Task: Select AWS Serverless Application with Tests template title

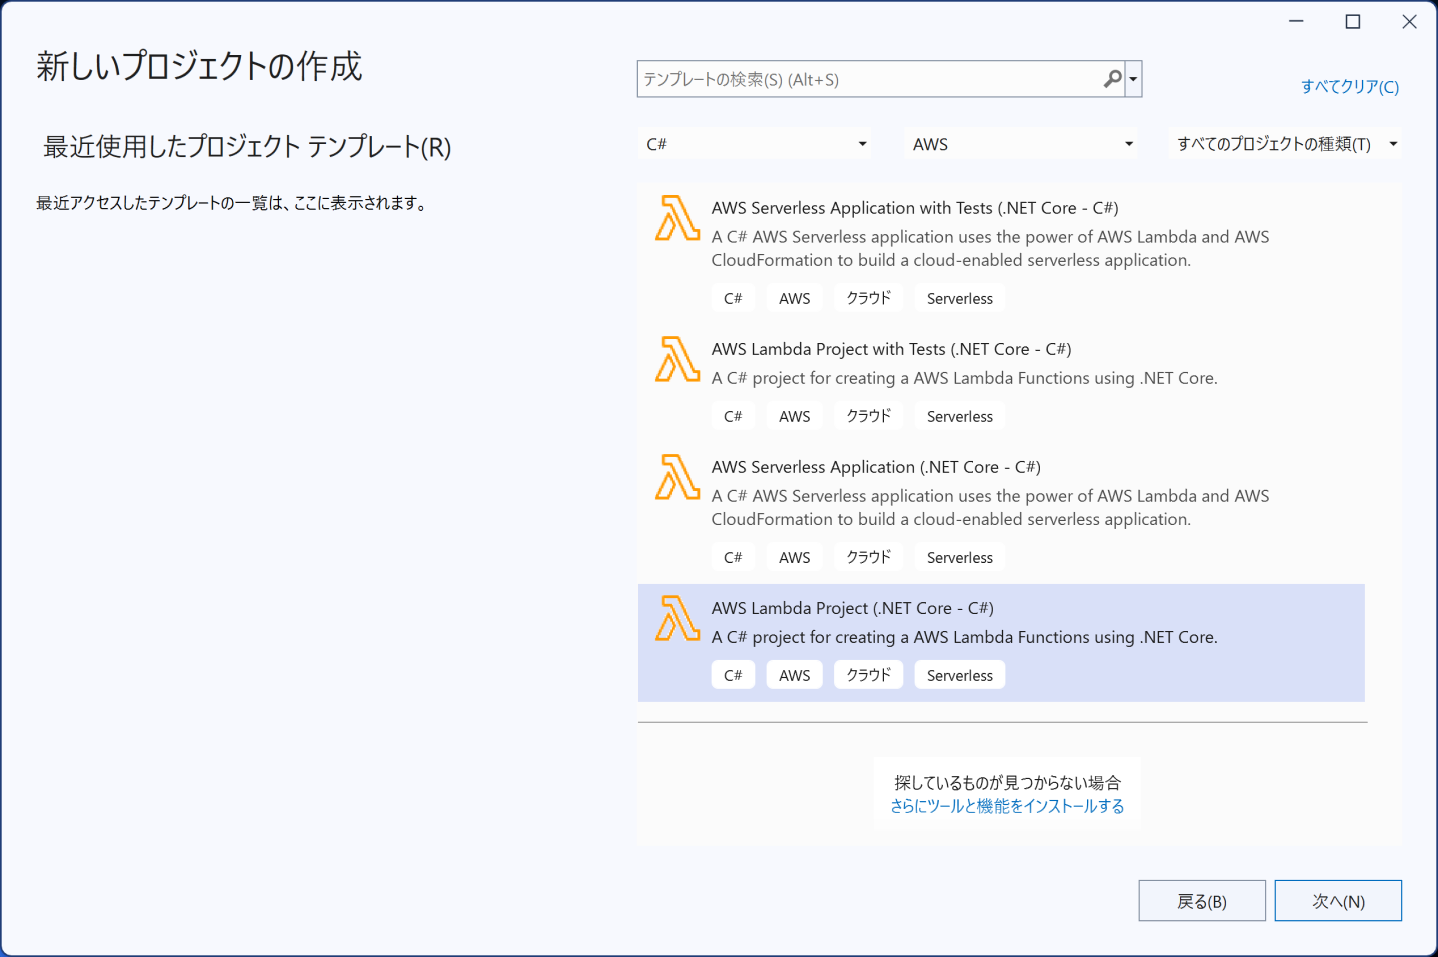Action: (x=915, y=208)
